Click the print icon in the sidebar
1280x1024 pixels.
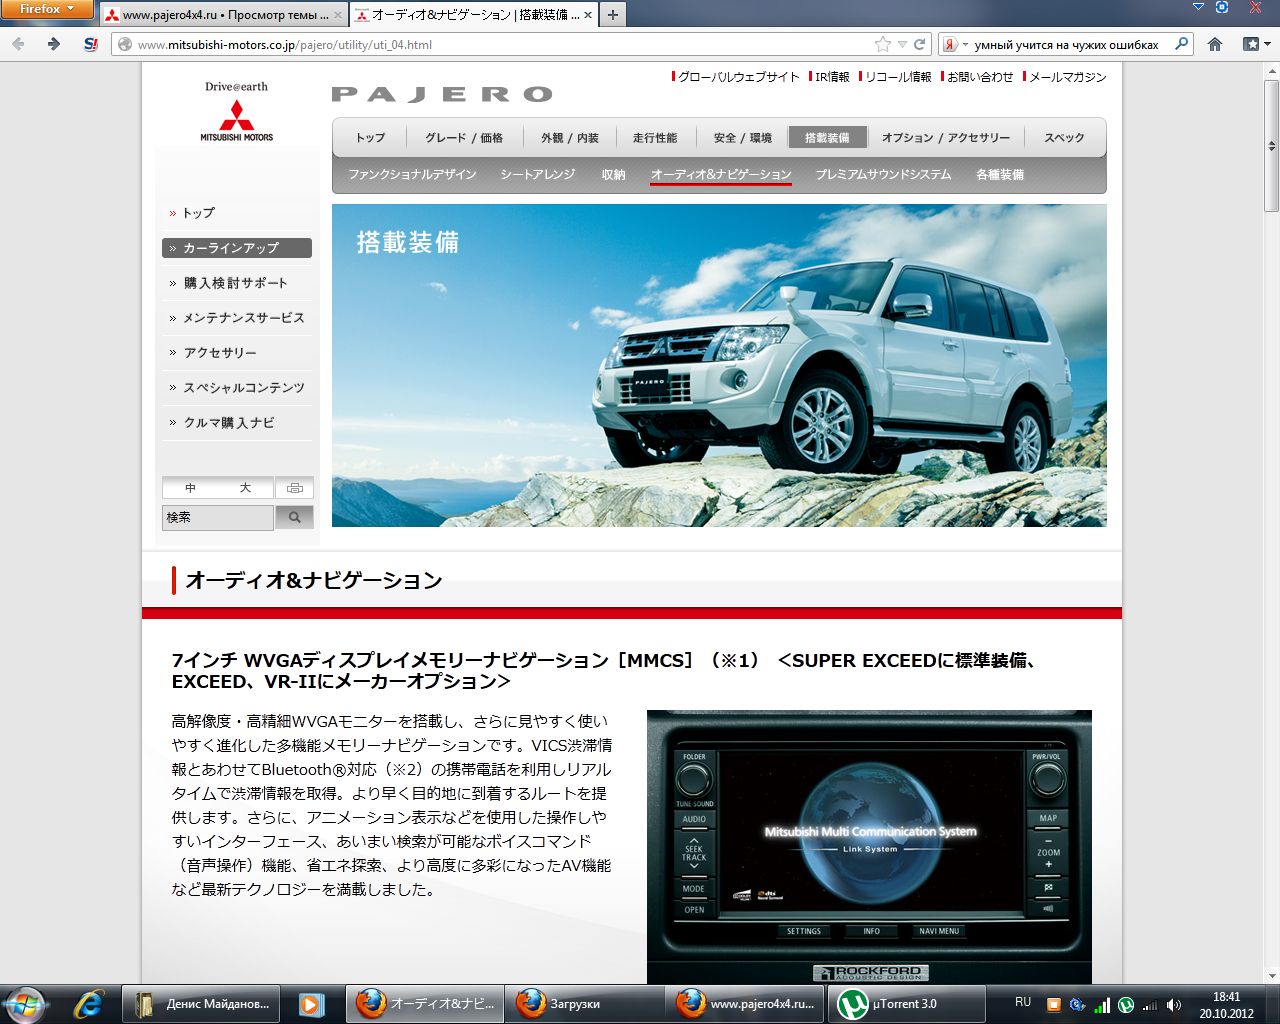tap(294, 488)
